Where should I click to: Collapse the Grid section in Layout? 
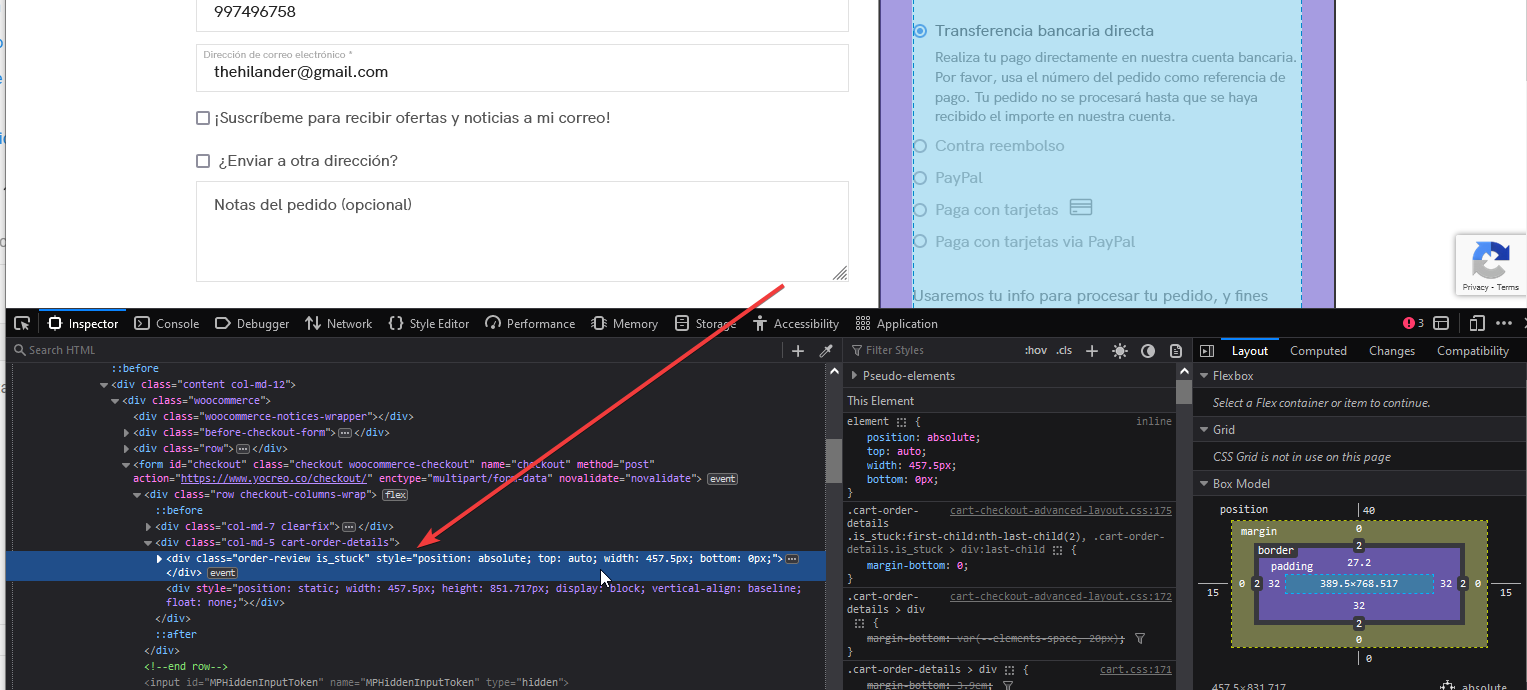1203,430
